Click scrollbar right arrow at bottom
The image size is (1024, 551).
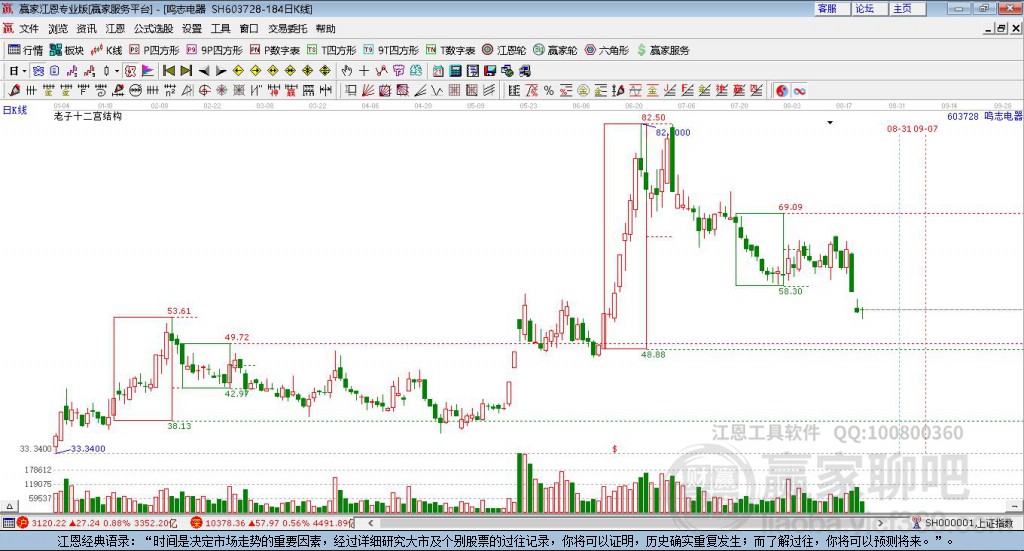point(880,523)
